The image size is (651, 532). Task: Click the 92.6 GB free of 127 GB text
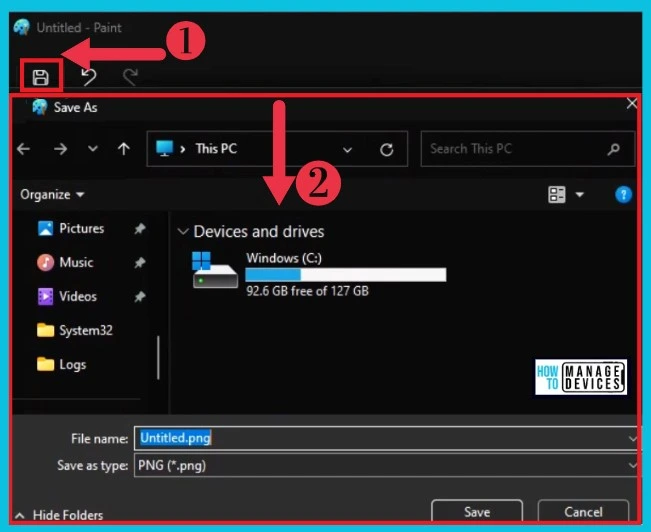click(x=307, y=291)
